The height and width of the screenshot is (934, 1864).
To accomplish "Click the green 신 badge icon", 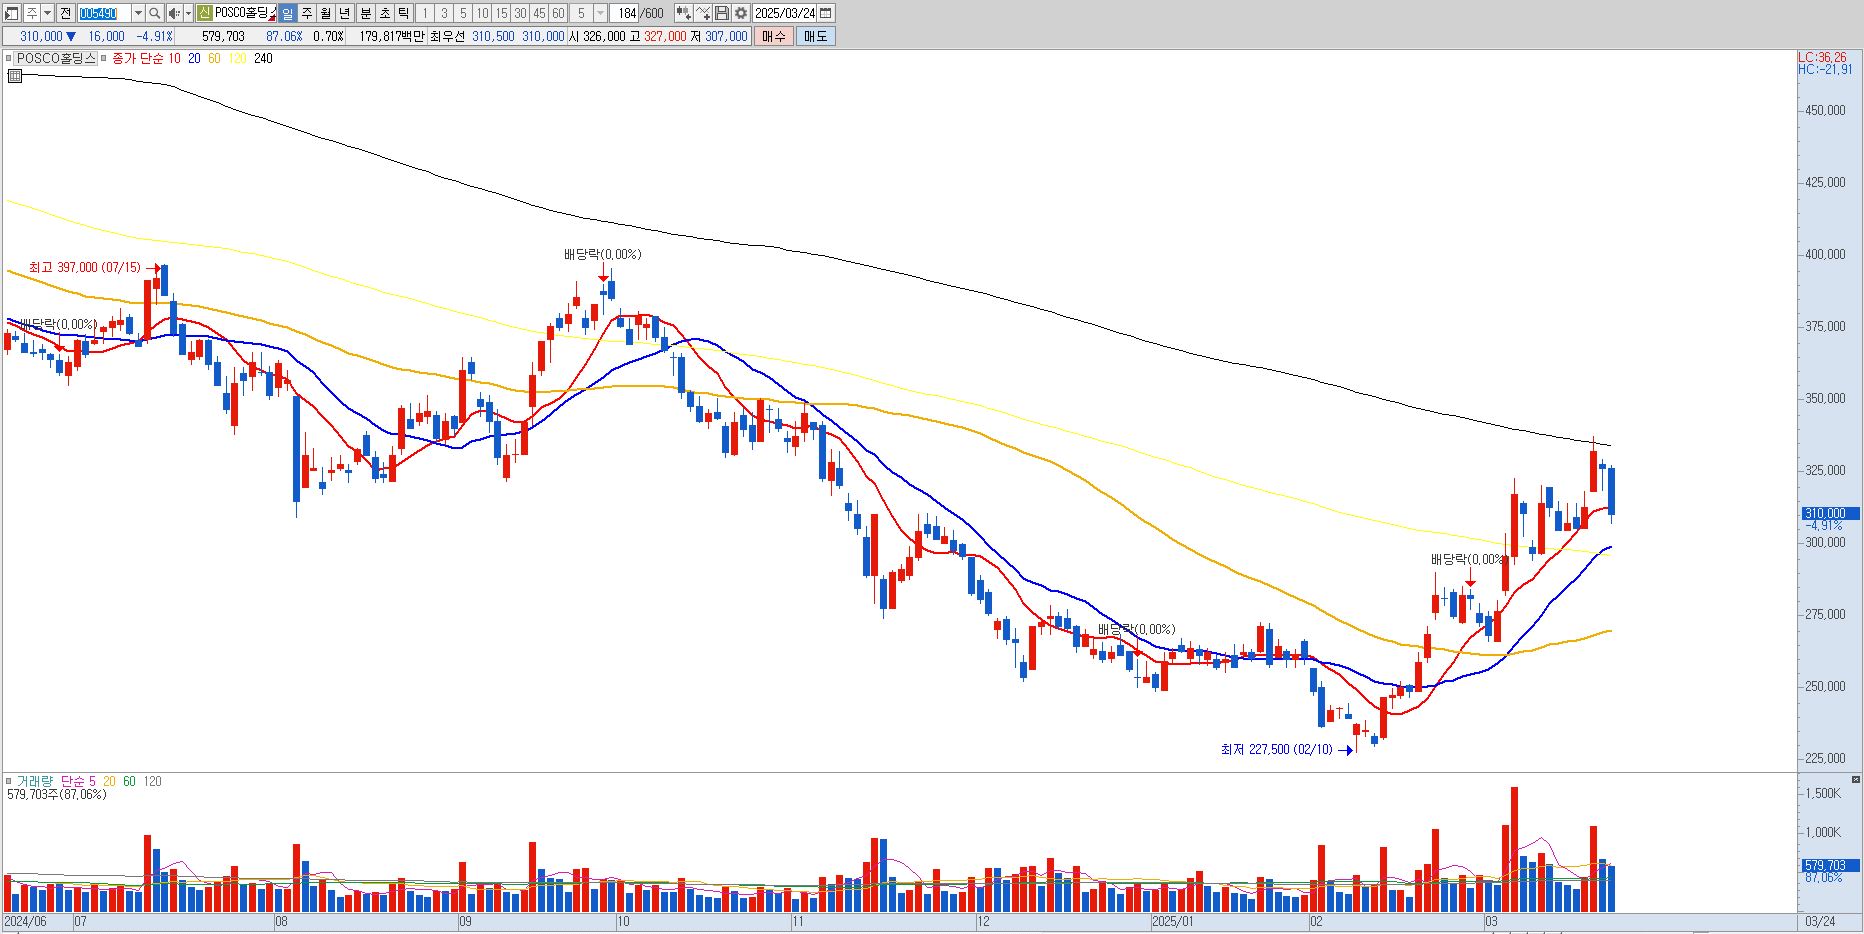I will pyautogui.click(x=204, y=13).
